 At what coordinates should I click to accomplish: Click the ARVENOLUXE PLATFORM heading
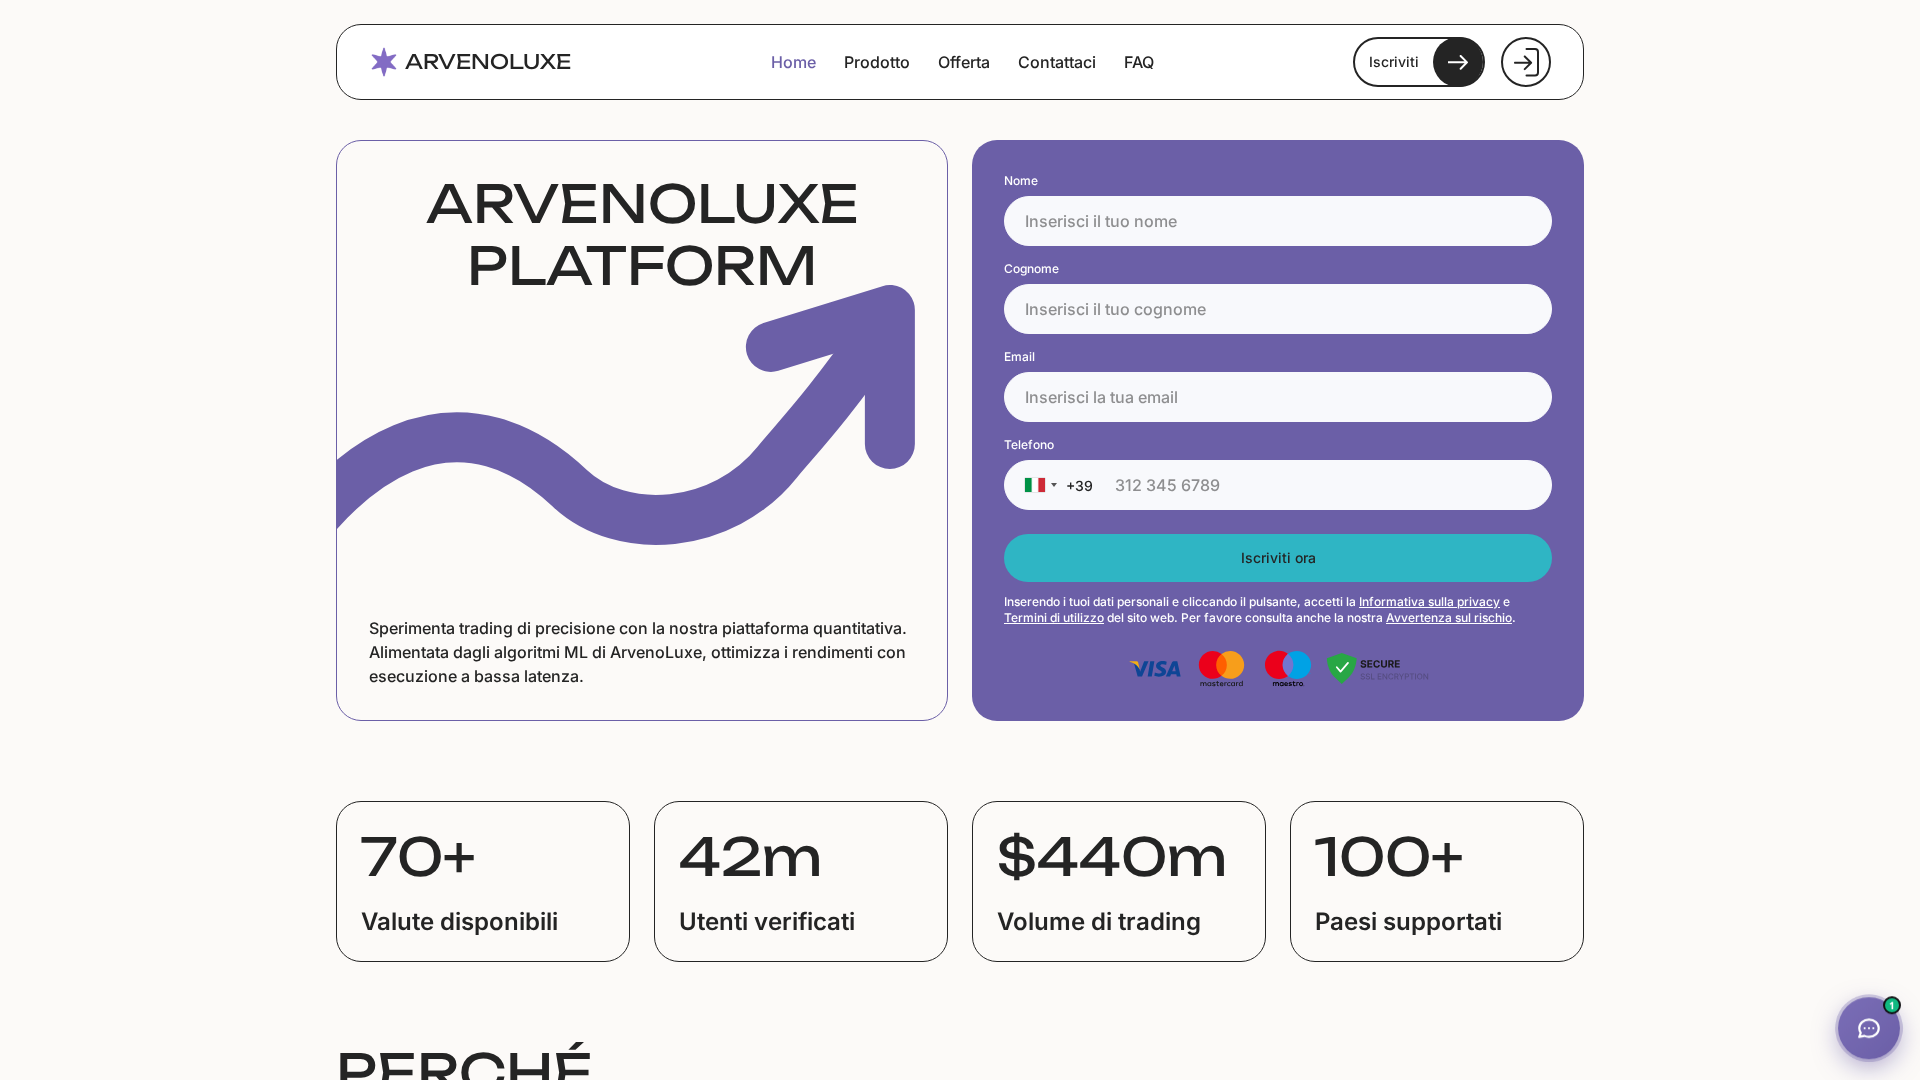[642, 235]
